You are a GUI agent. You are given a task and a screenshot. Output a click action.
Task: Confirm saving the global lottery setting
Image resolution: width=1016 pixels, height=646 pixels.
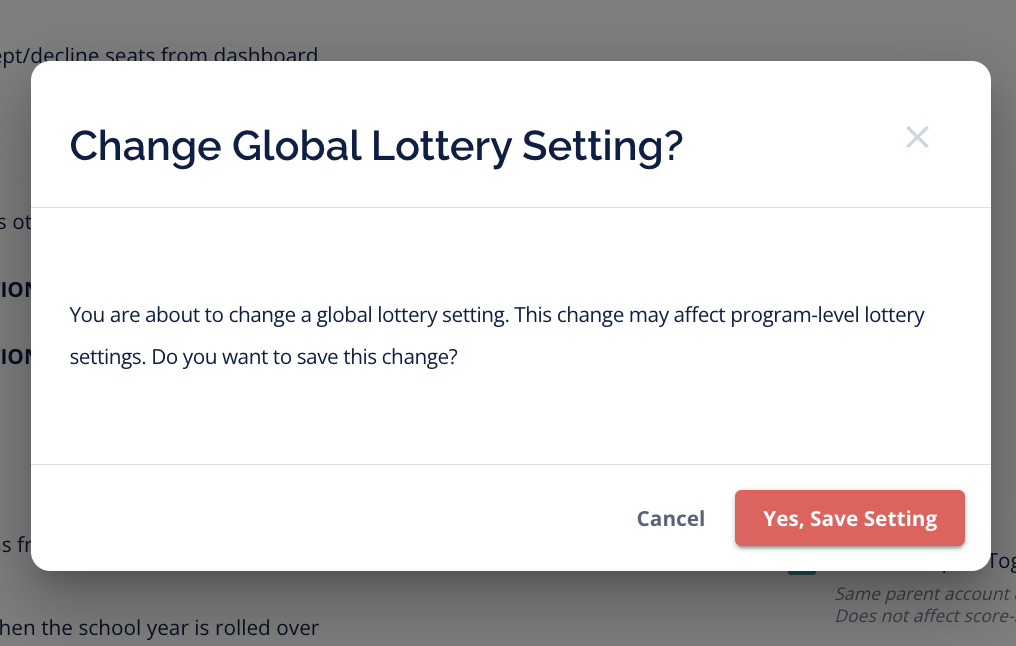tap(849, 518)
